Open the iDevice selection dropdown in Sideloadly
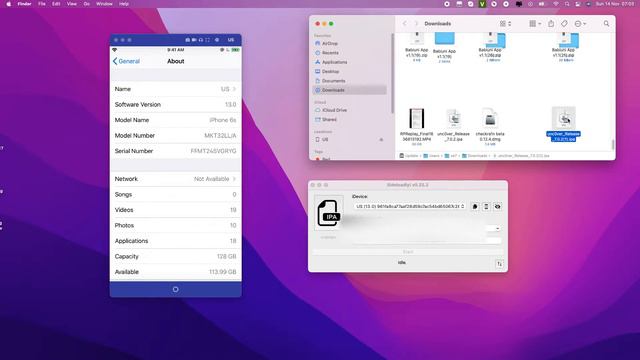Image resolution: width=640 pixels, height=360 pixels. (409, 207)
